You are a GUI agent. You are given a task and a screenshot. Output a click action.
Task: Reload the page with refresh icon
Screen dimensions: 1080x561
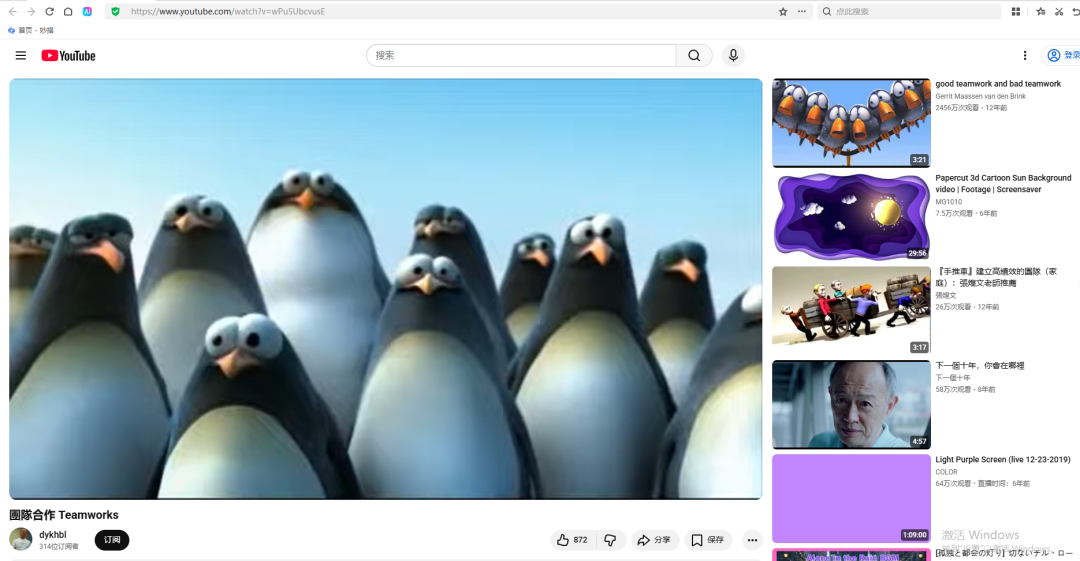(50, 12)
